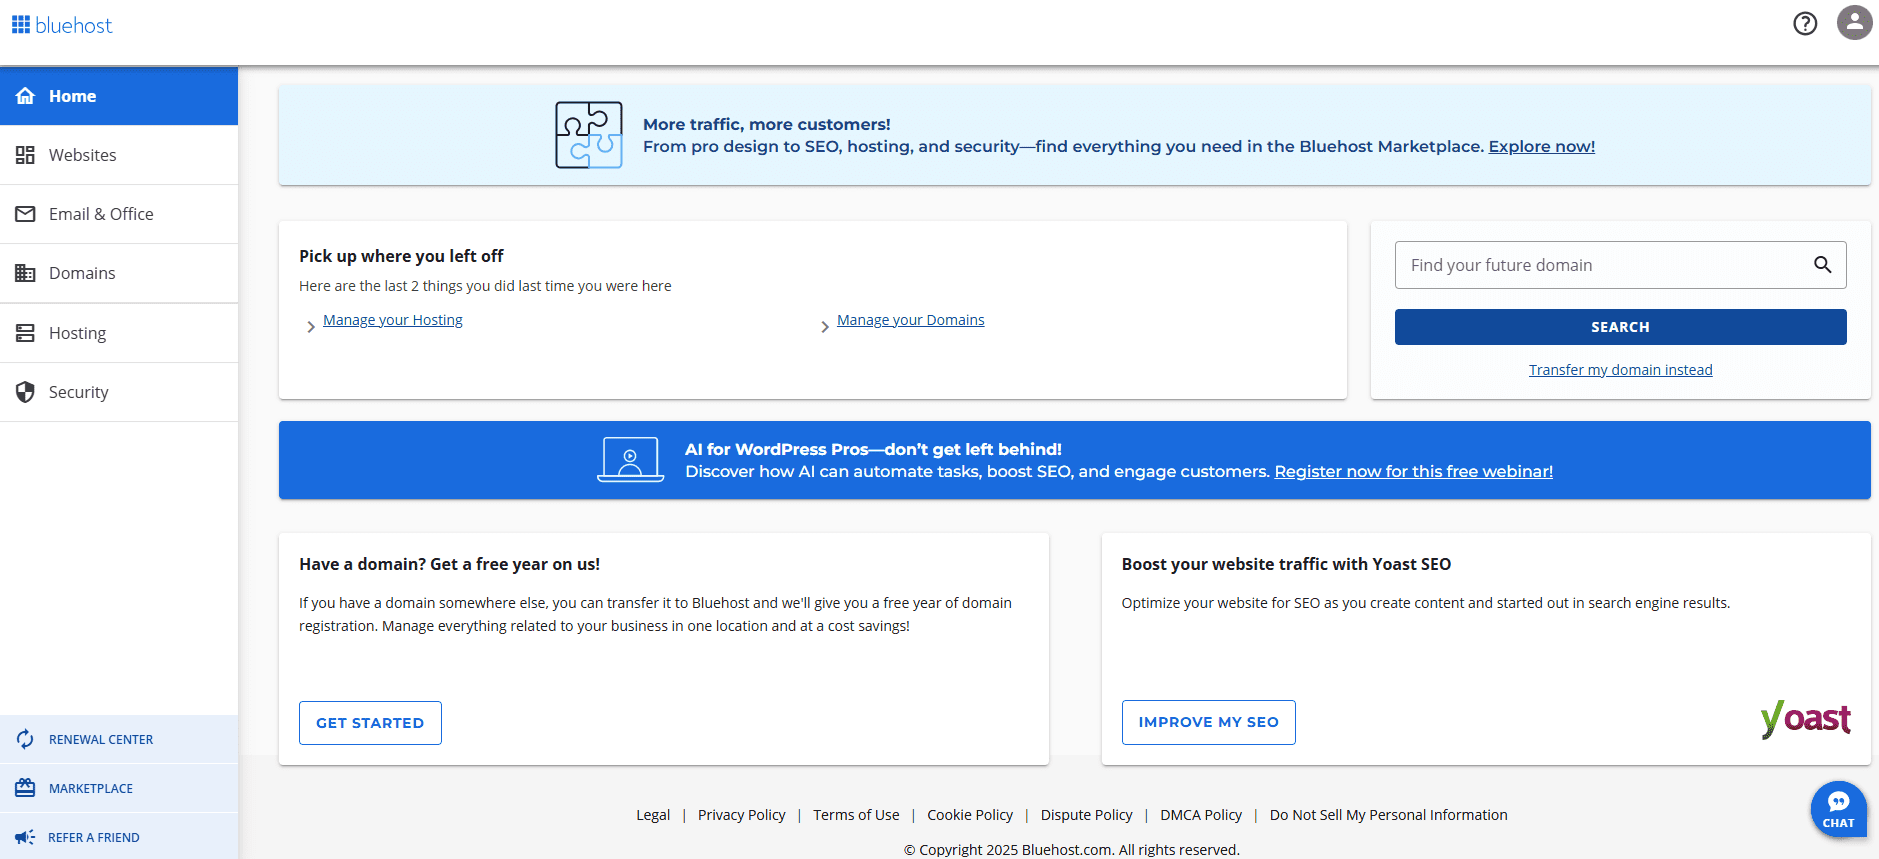Click chevron beside Manage your Hosting
This screenshot has height=859, width=1879.
(311, 326)
